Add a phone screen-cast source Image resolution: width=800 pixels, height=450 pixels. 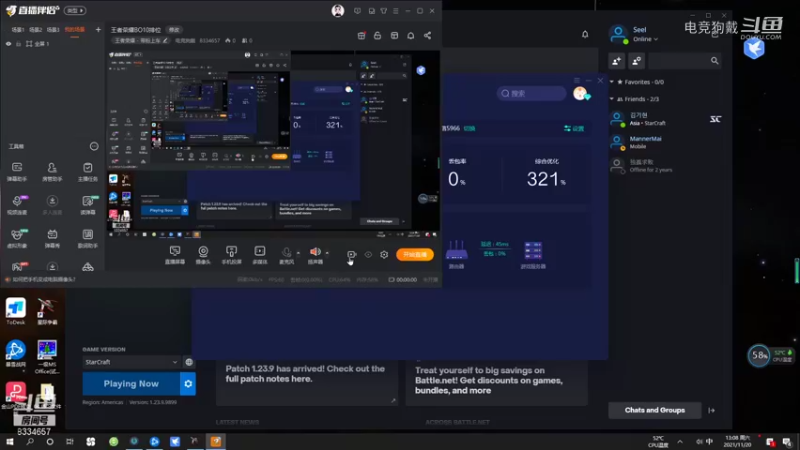(231, 255)
